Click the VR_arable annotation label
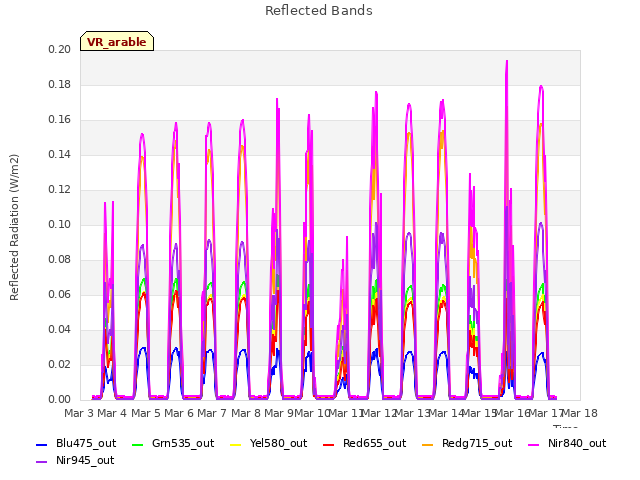The height and width of the screenshot is (480, 640). click(x=117, y=42)
